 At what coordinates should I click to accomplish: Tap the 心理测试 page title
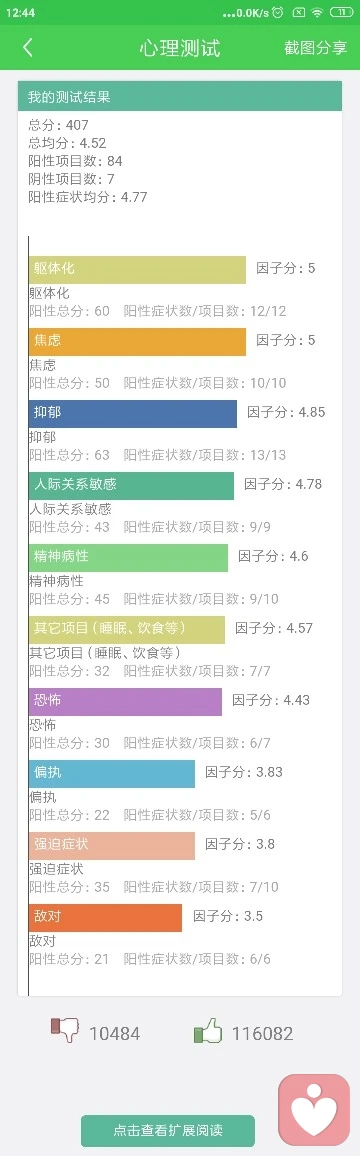180,49
